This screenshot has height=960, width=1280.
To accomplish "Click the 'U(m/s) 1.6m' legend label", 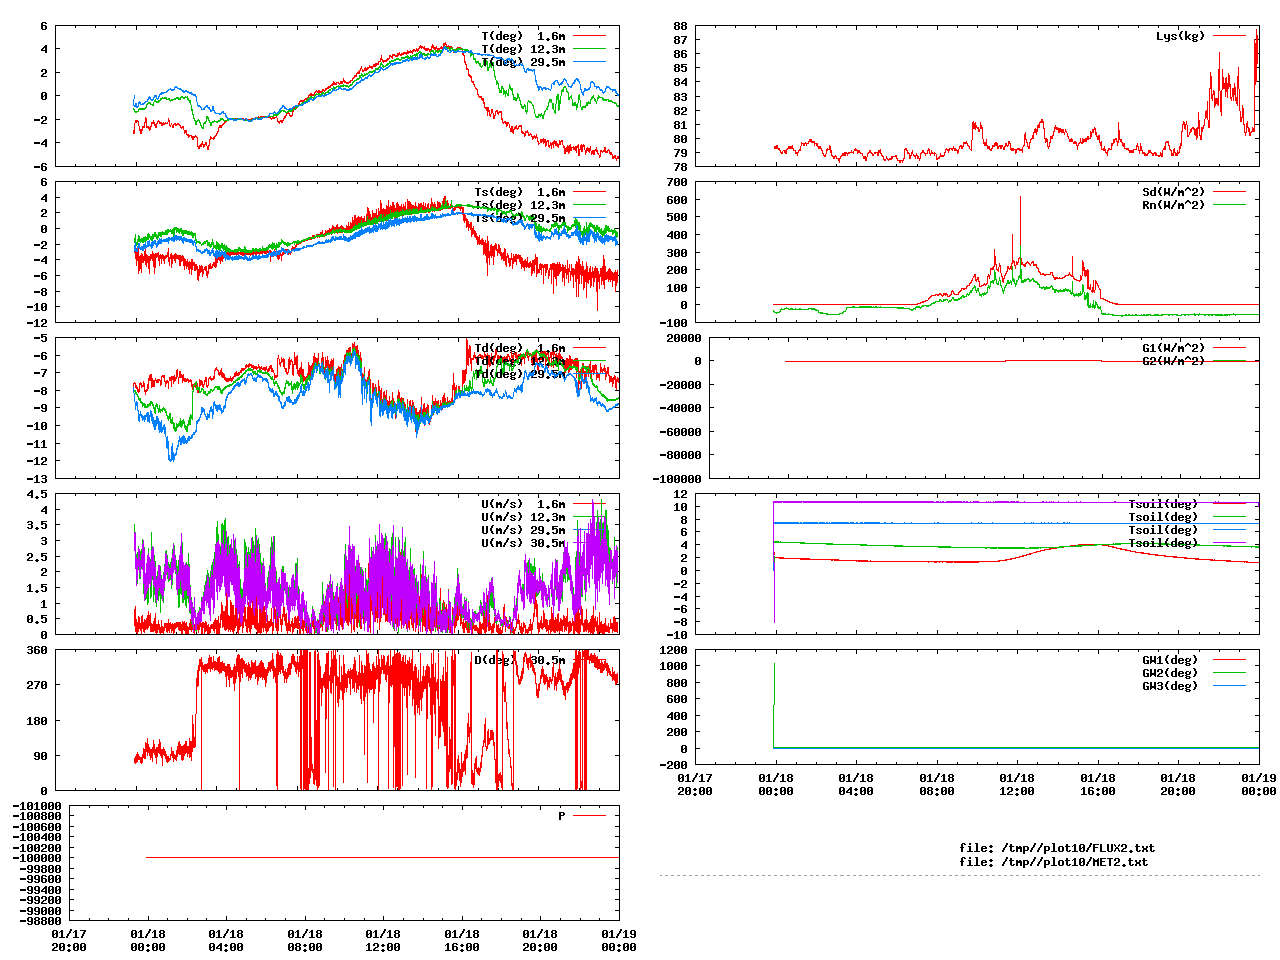I will 523,504.
